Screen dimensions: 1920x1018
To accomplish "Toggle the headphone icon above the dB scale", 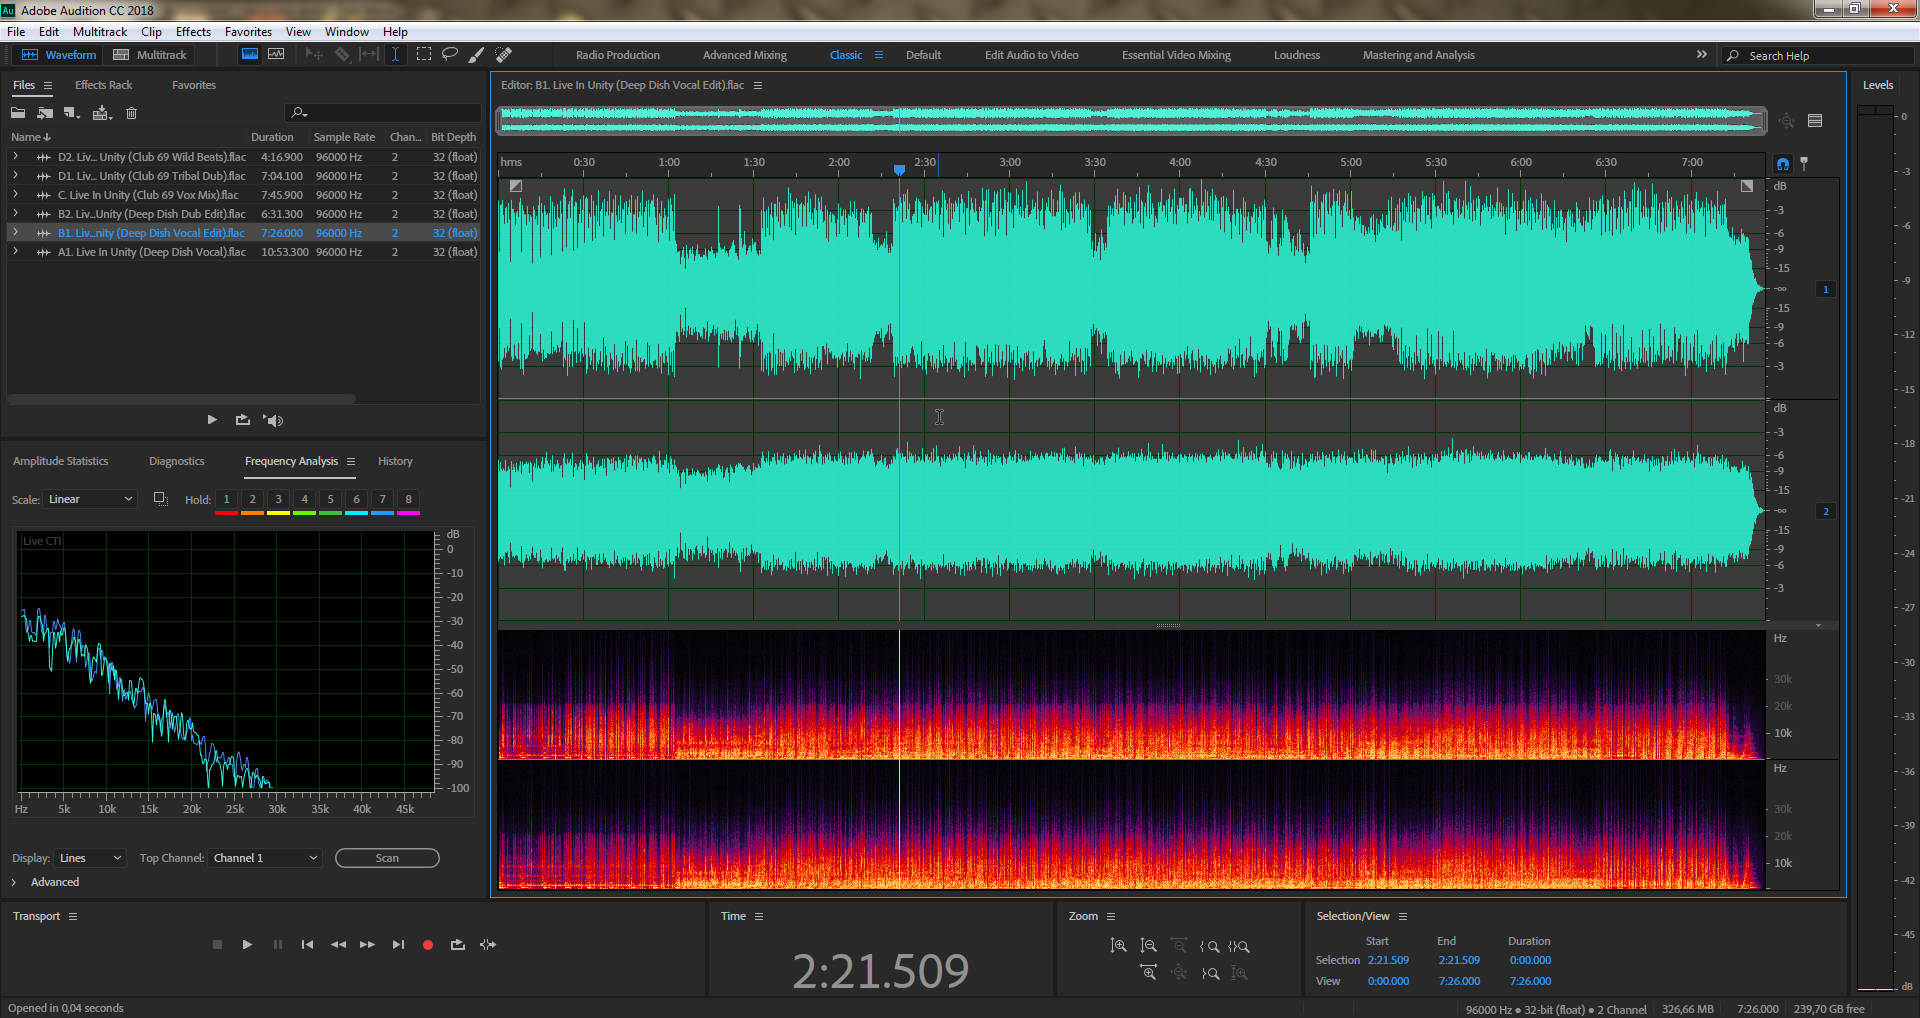I will (x=1783, y=163).
